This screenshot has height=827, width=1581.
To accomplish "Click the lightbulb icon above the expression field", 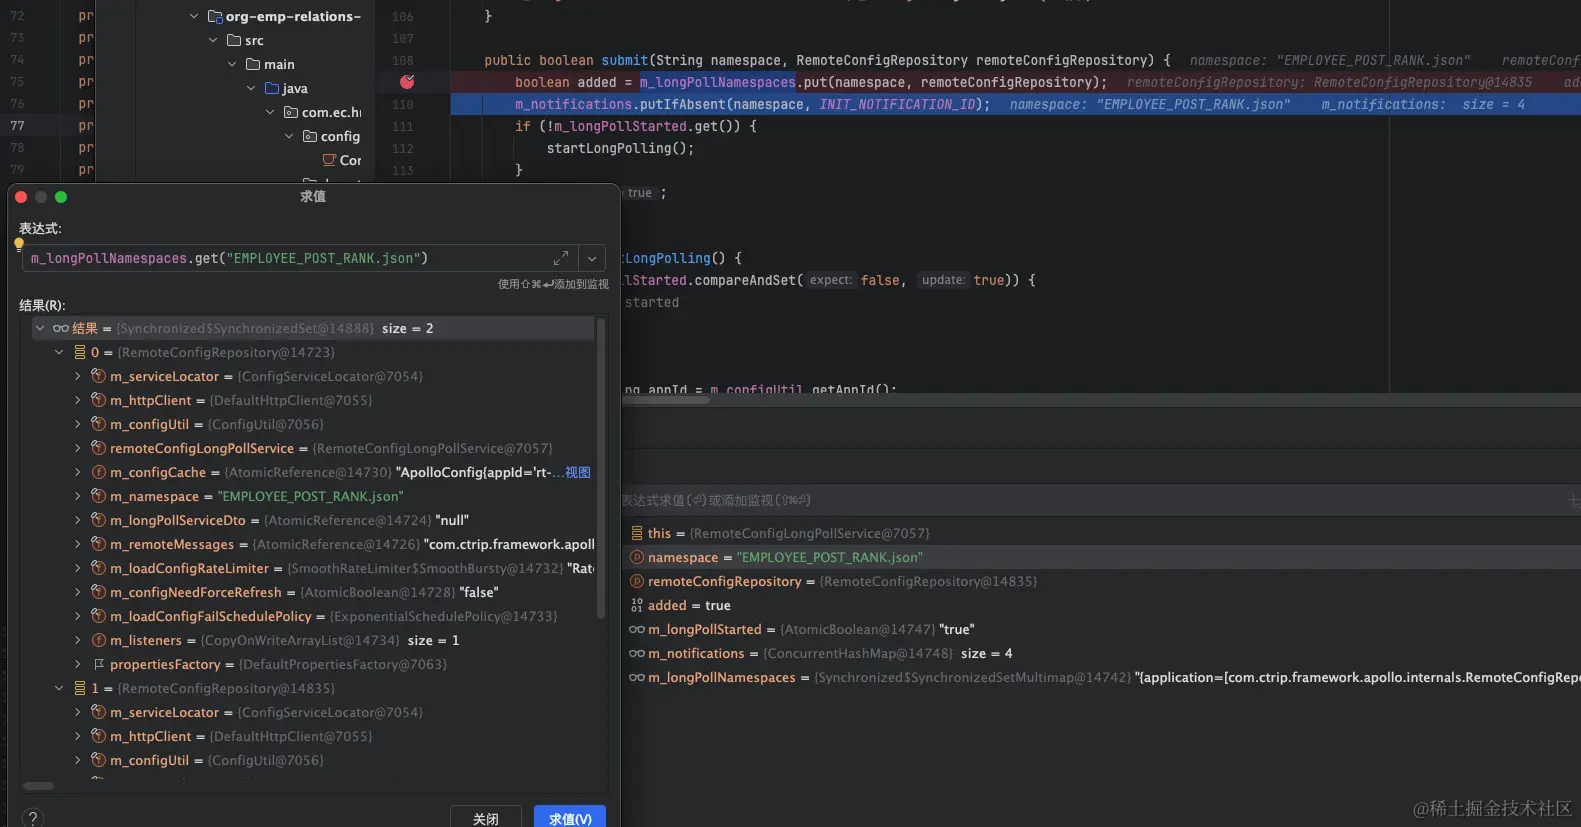I will coord(19,243).
